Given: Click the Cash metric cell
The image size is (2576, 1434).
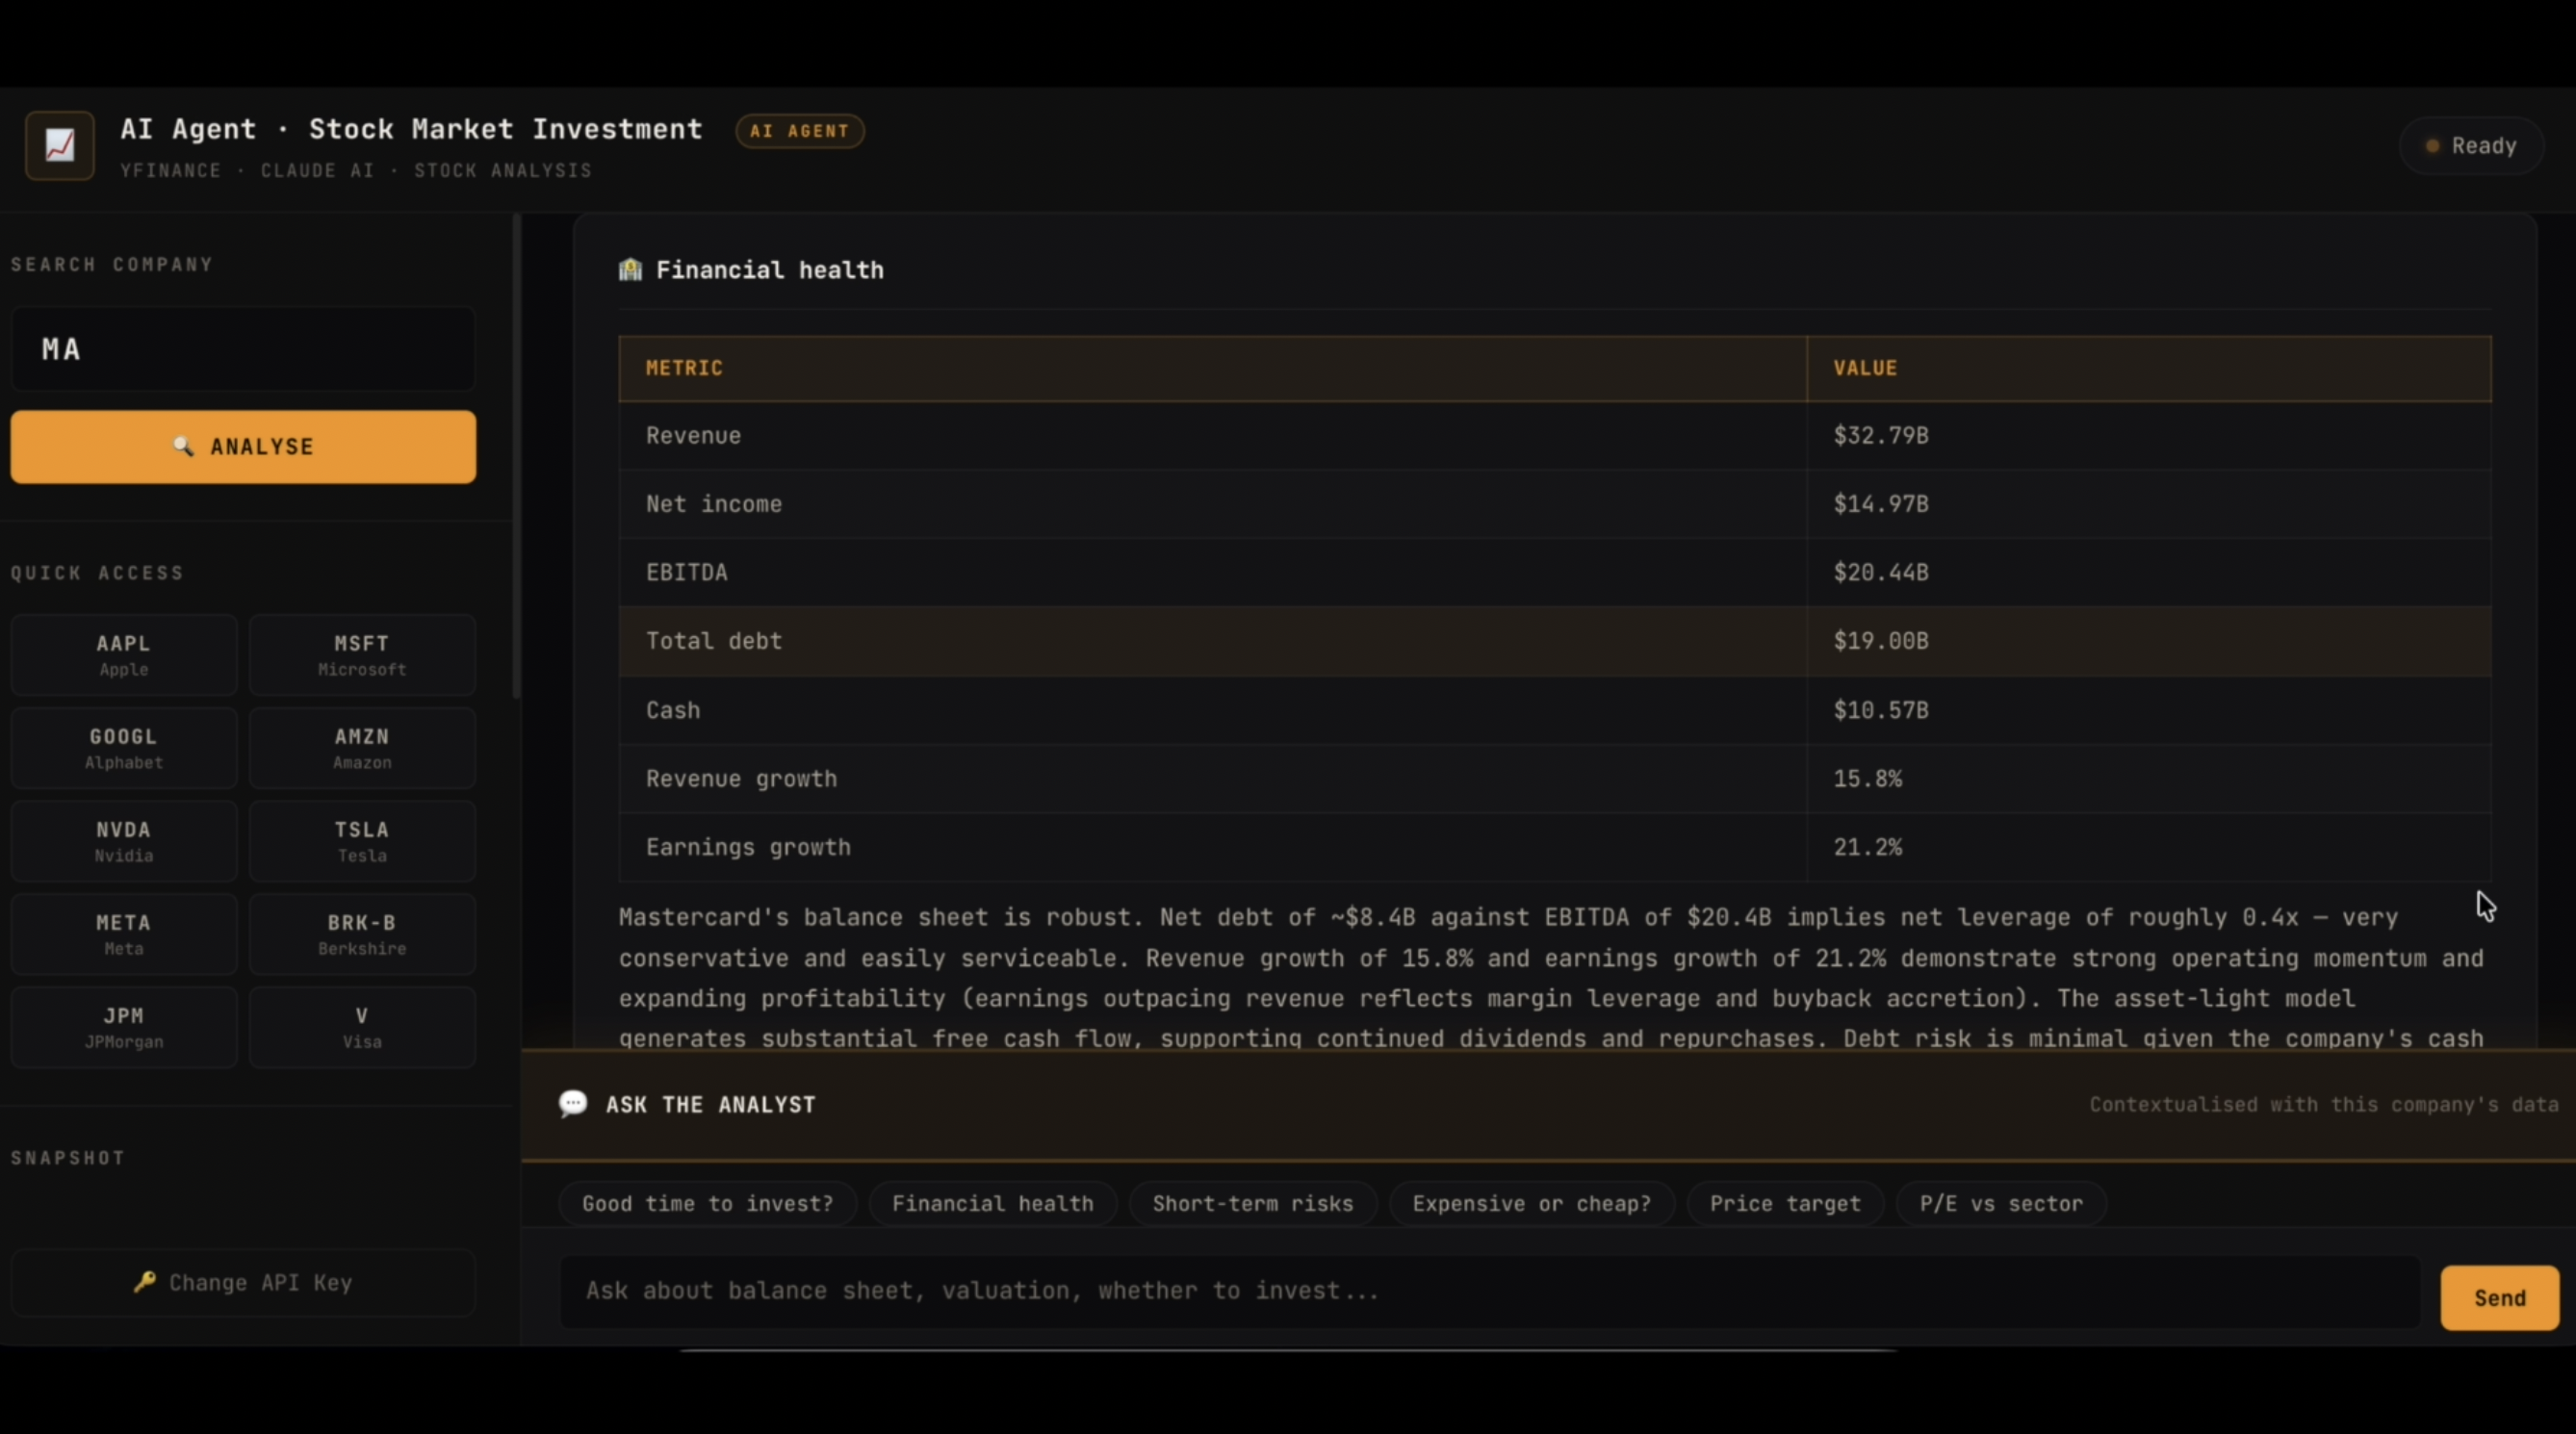Looking at the screenshot, I should (x=1212, y=710).
